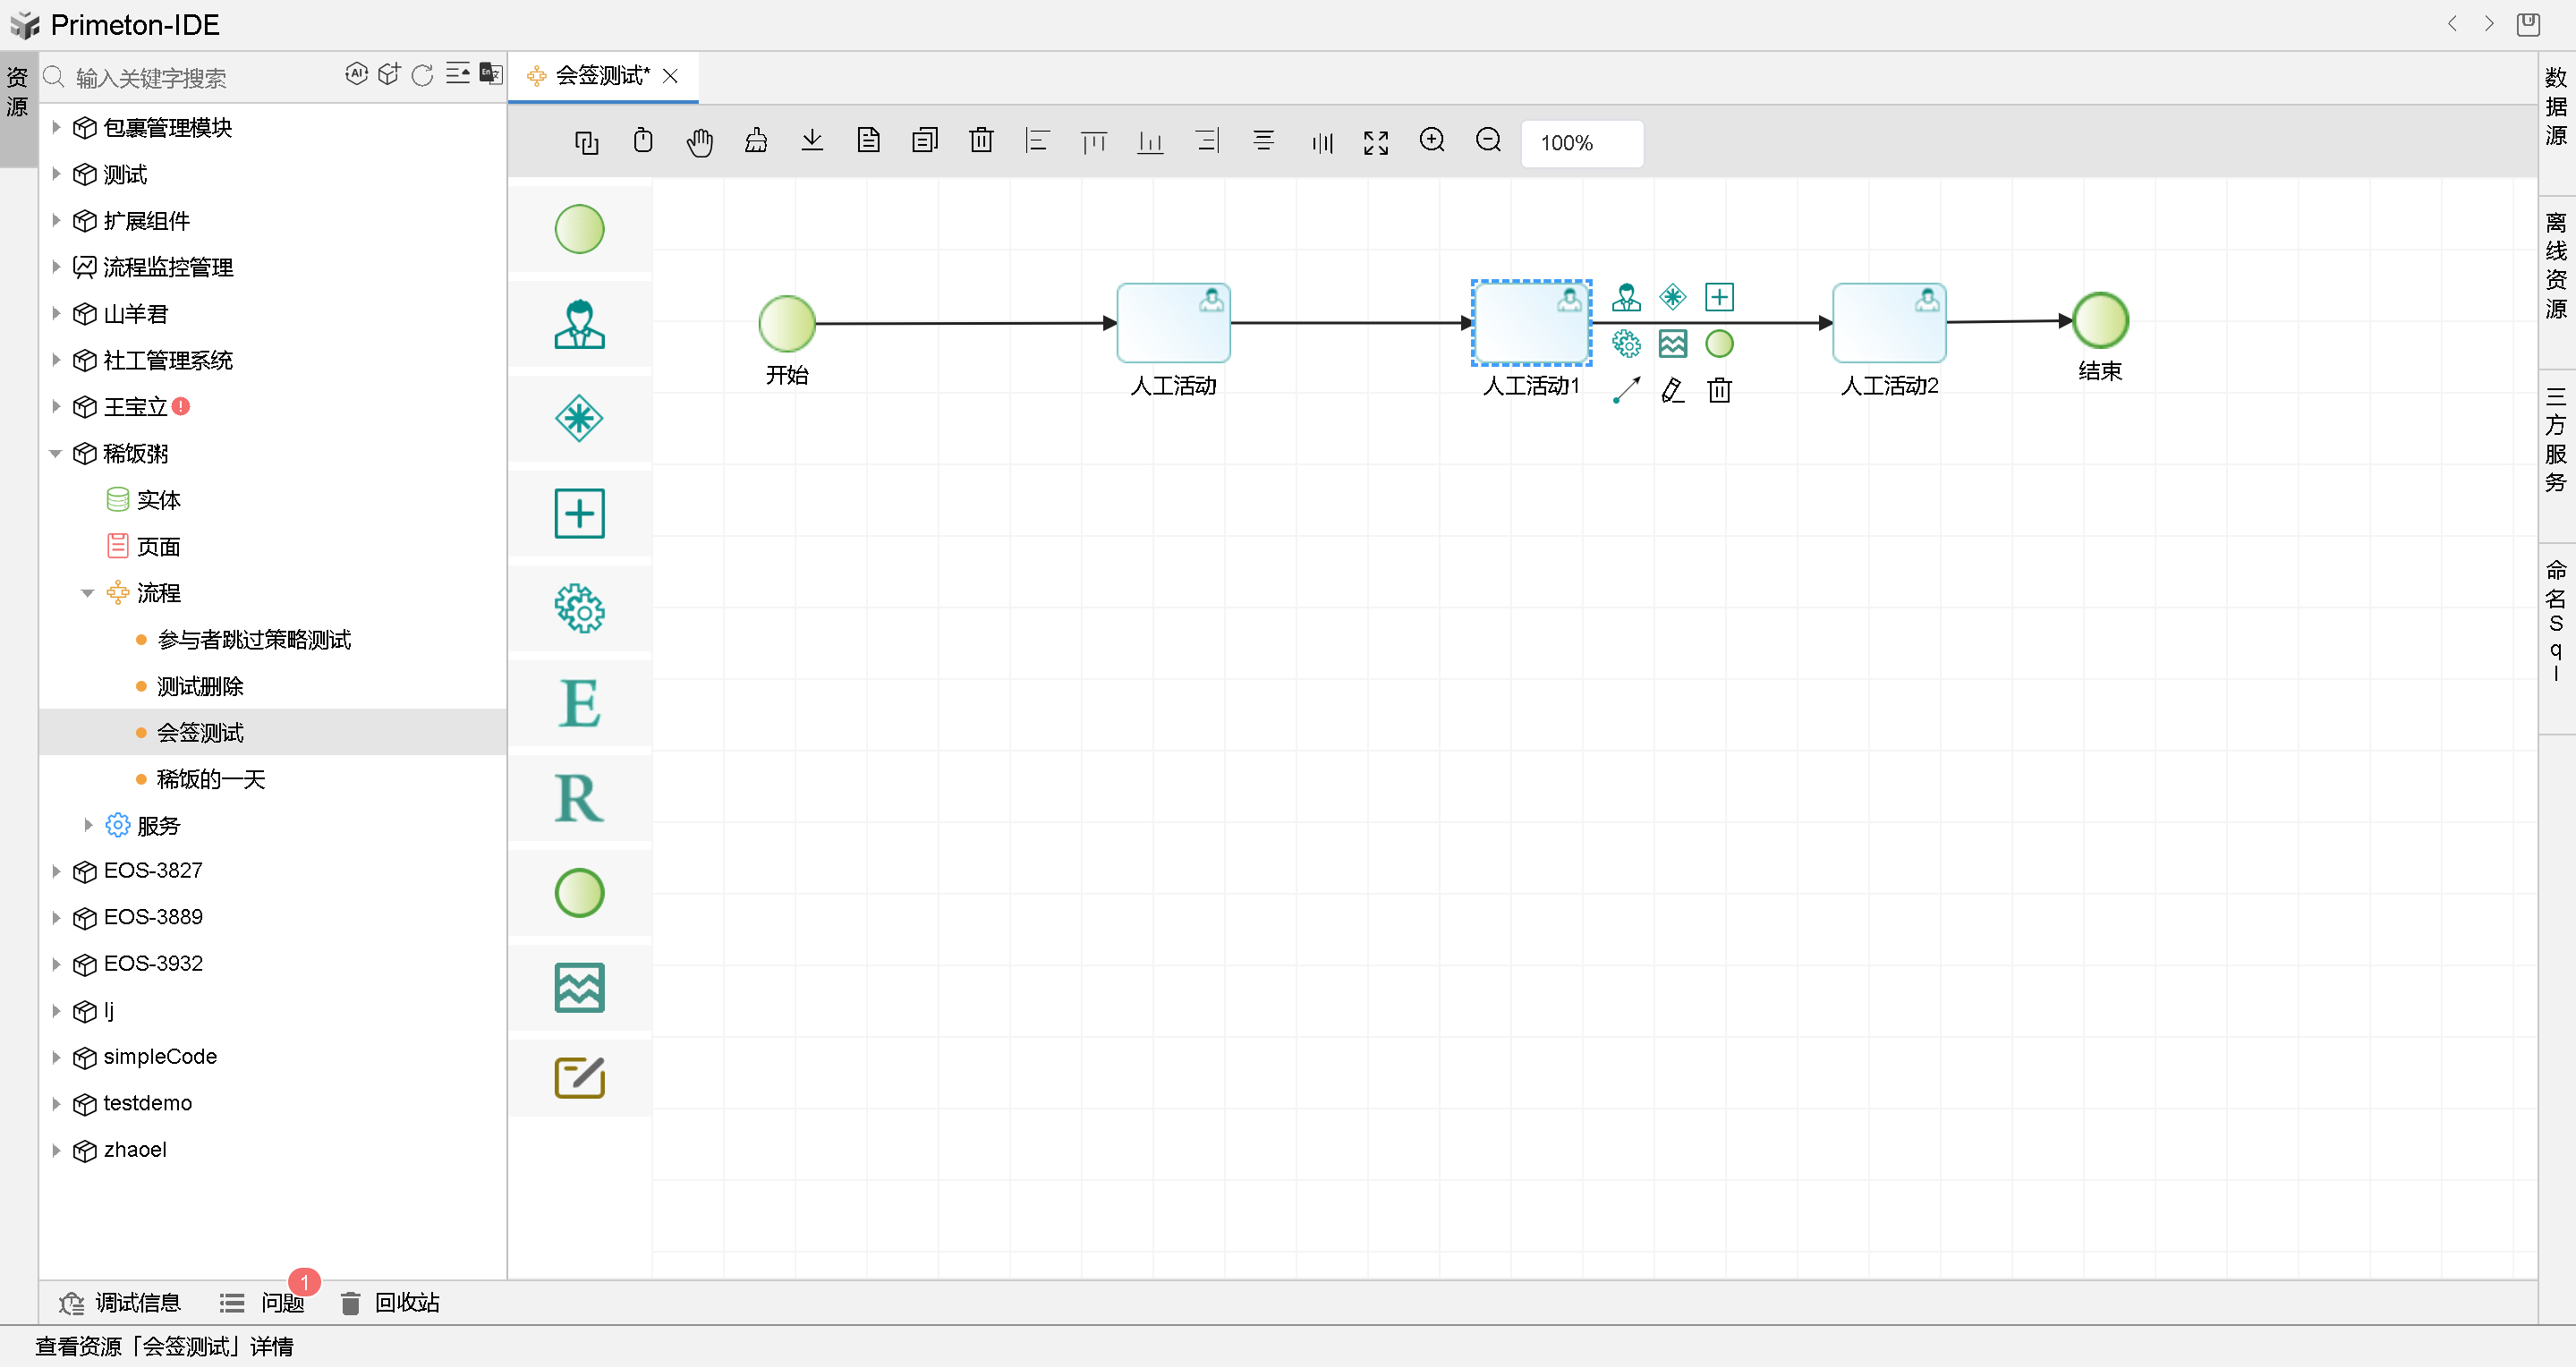Click the zoom out magnifier icon

(1488, 141)
